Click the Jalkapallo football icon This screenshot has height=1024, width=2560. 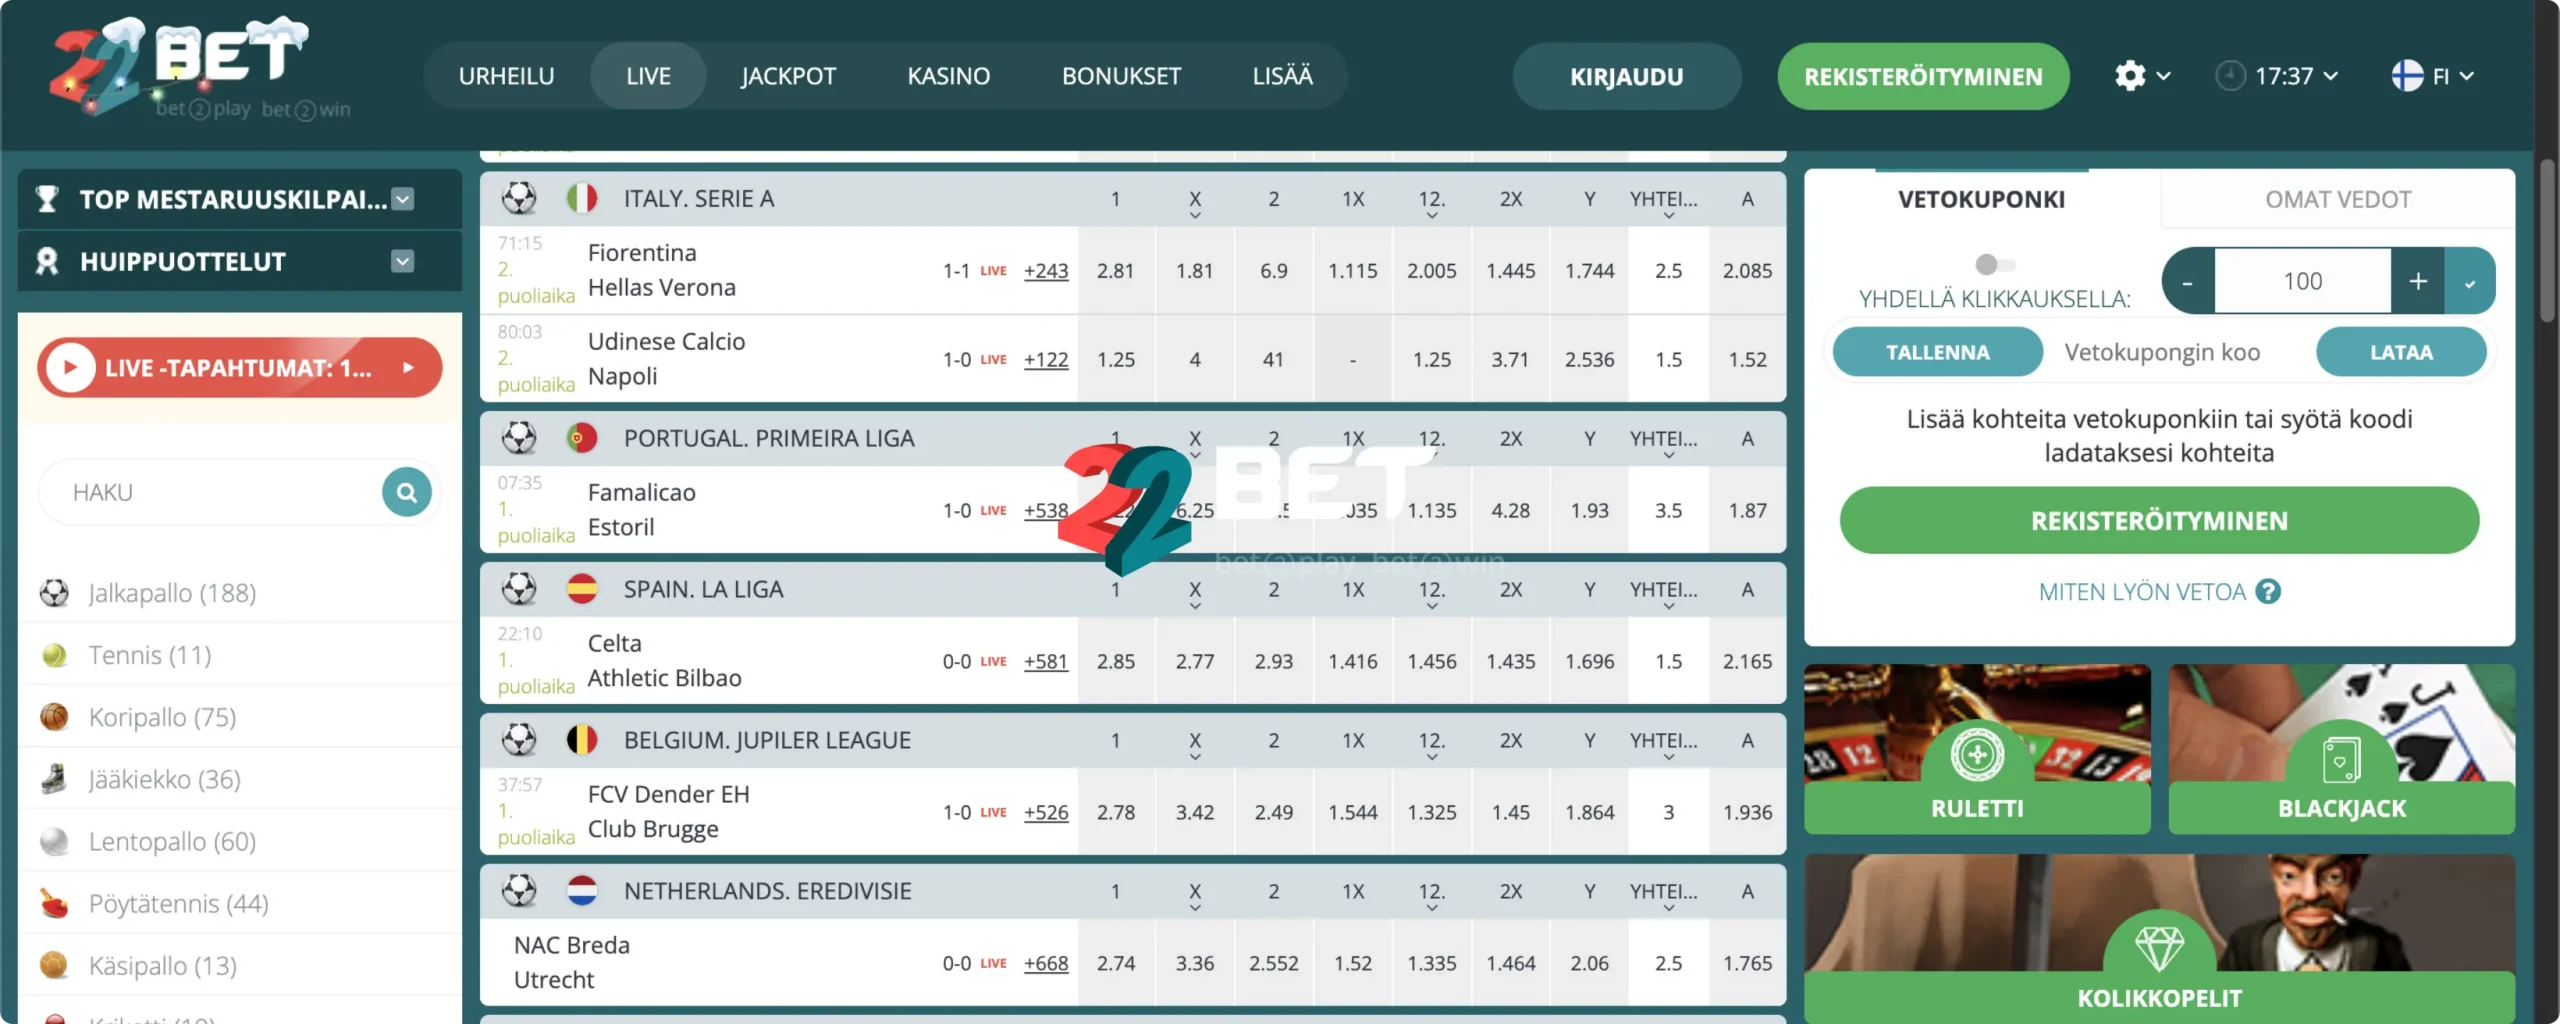click(x=54, y=593)
